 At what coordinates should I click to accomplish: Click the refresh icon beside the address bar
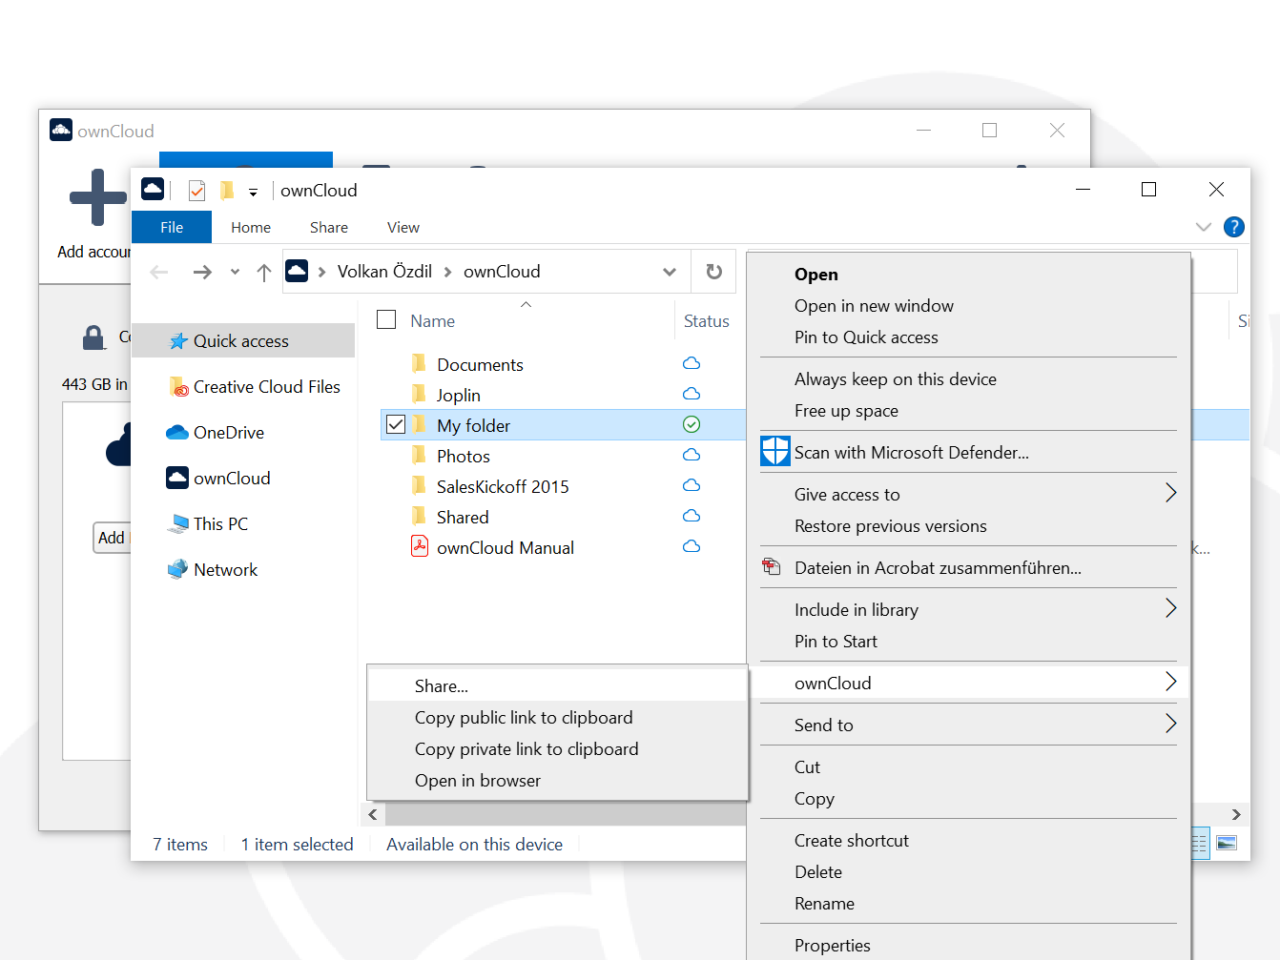tap(714, 271)
